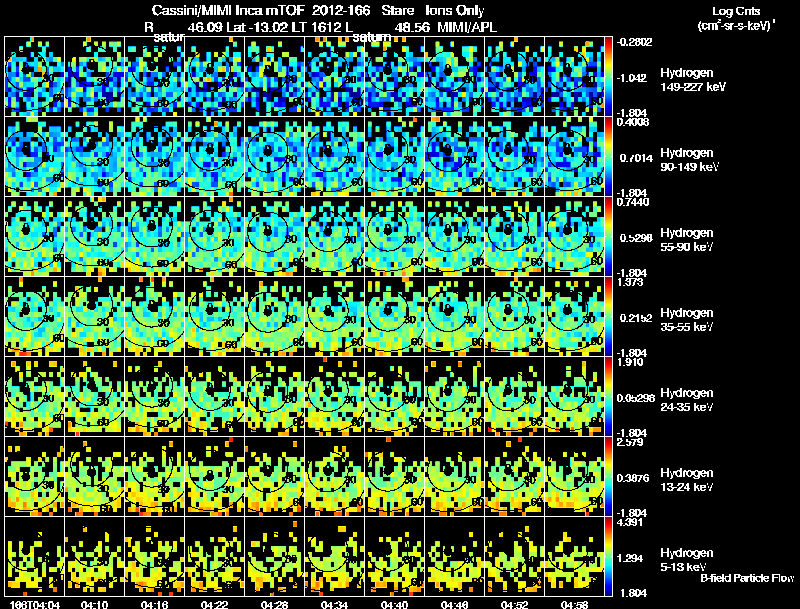This screenshot has height=609, width=800.
Task: Click the color bar for 35-55 keV row
Action: click(608, 316)
